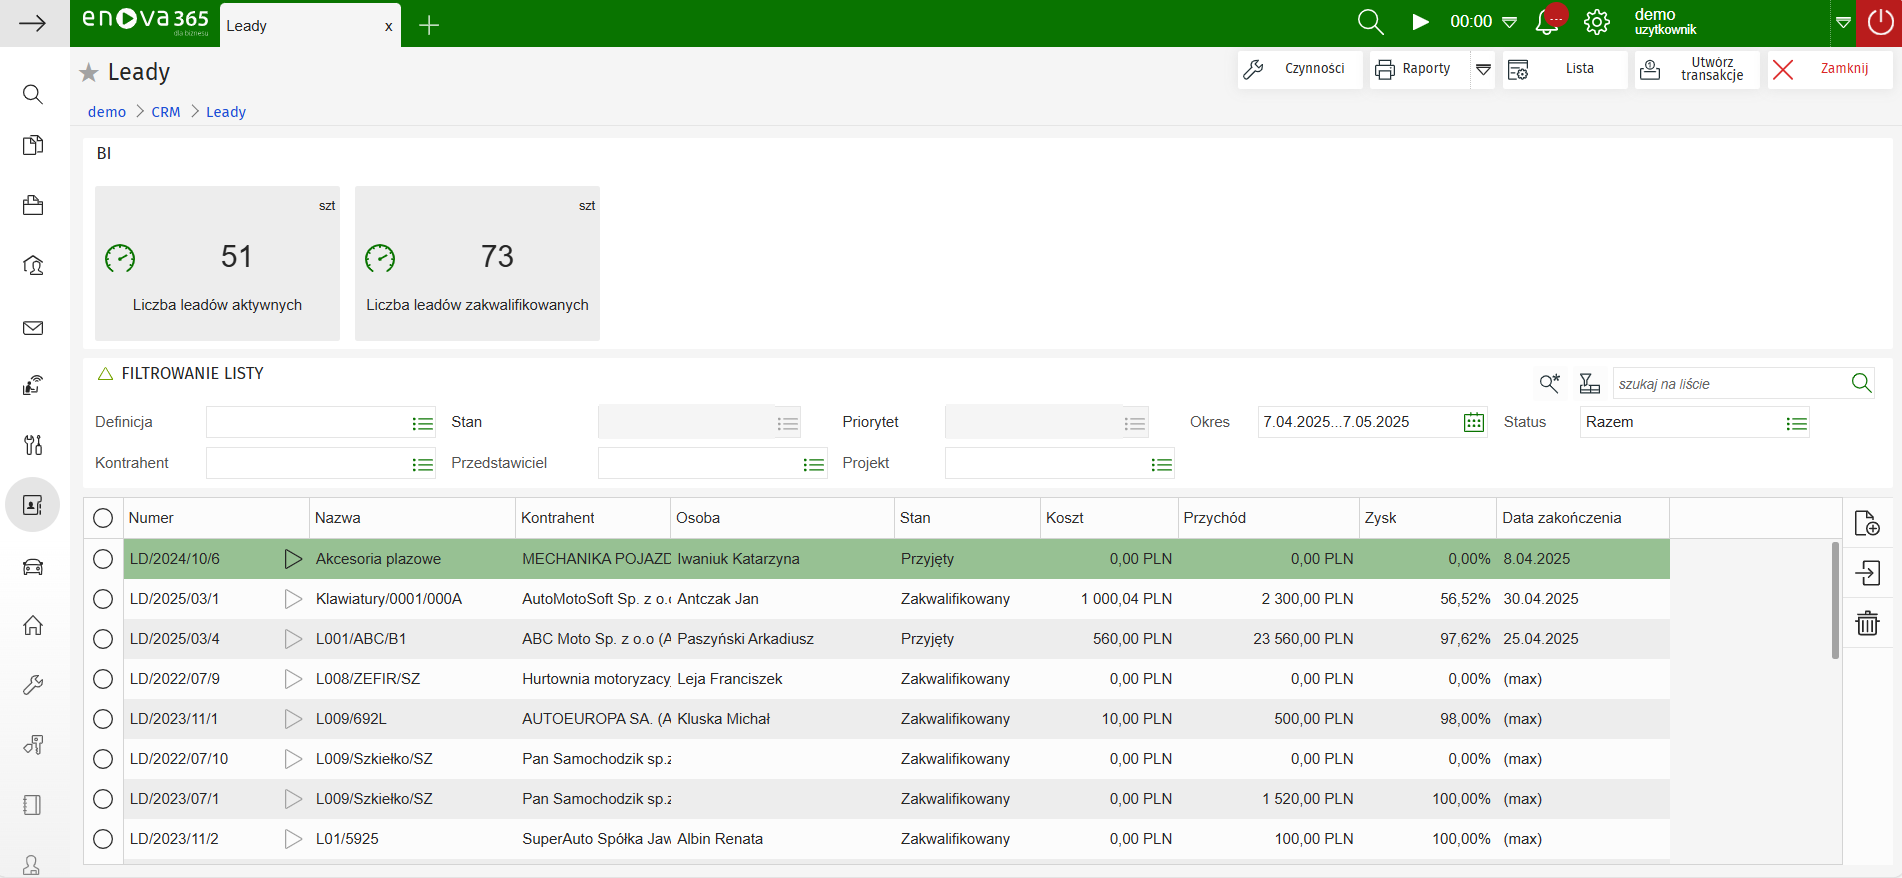Click the timer play button in top bar
Viewport: 1902px width, 878px height.
coord(1420,22)
